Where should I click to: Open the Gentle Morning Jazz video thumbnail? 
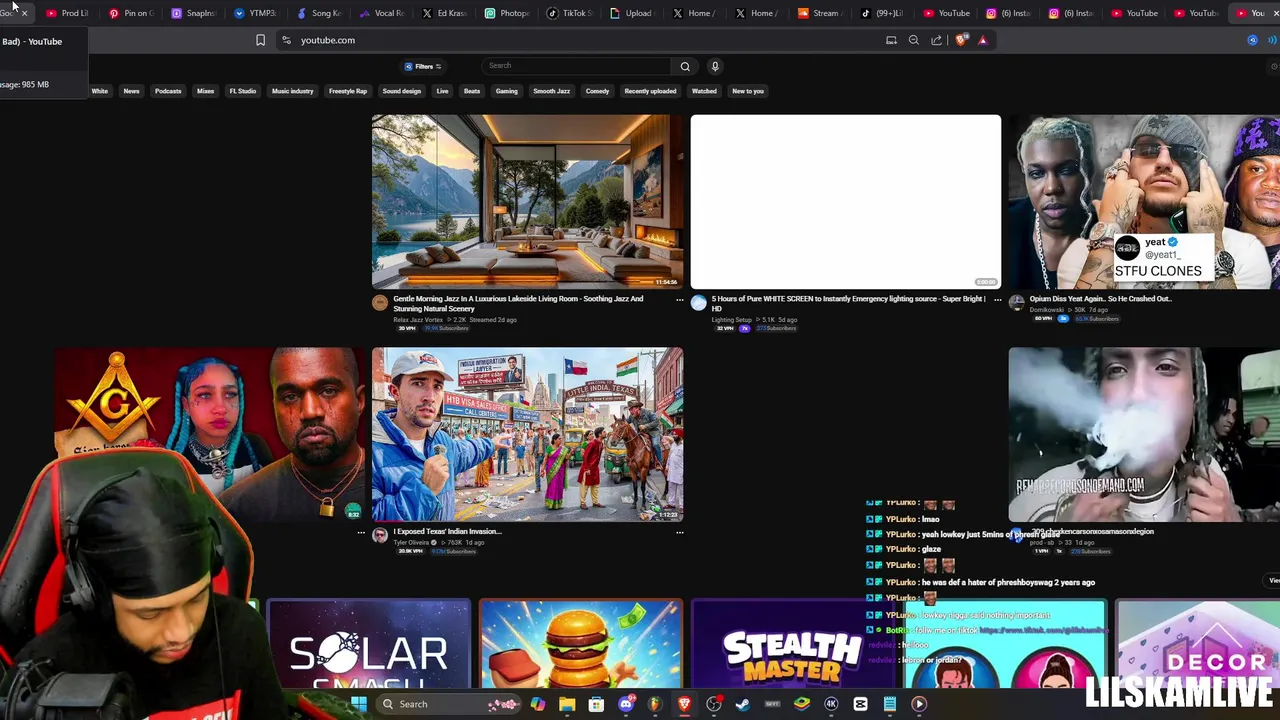527,202
